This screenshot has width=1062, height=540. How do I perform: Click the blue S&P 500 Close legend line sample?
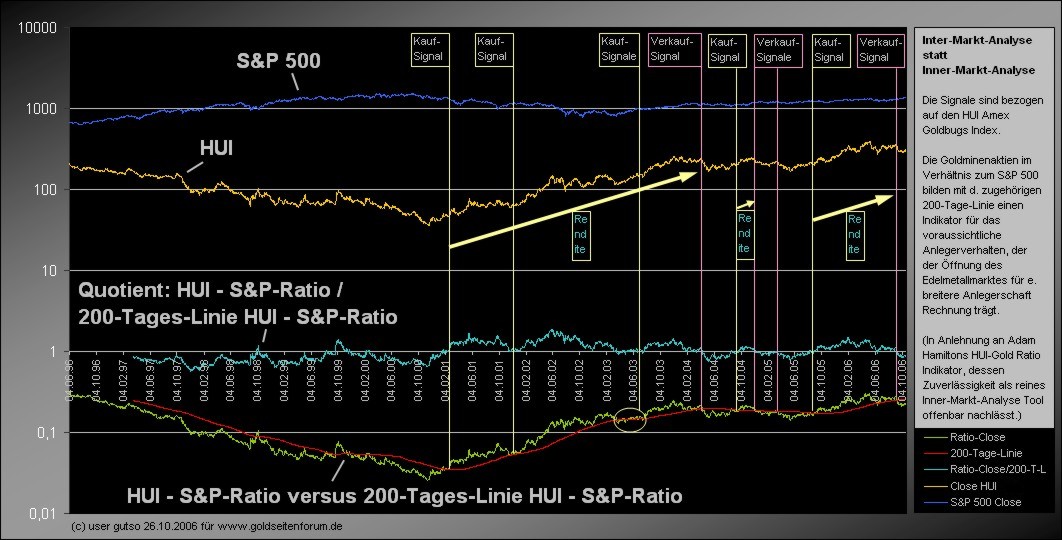coord(935,503)
